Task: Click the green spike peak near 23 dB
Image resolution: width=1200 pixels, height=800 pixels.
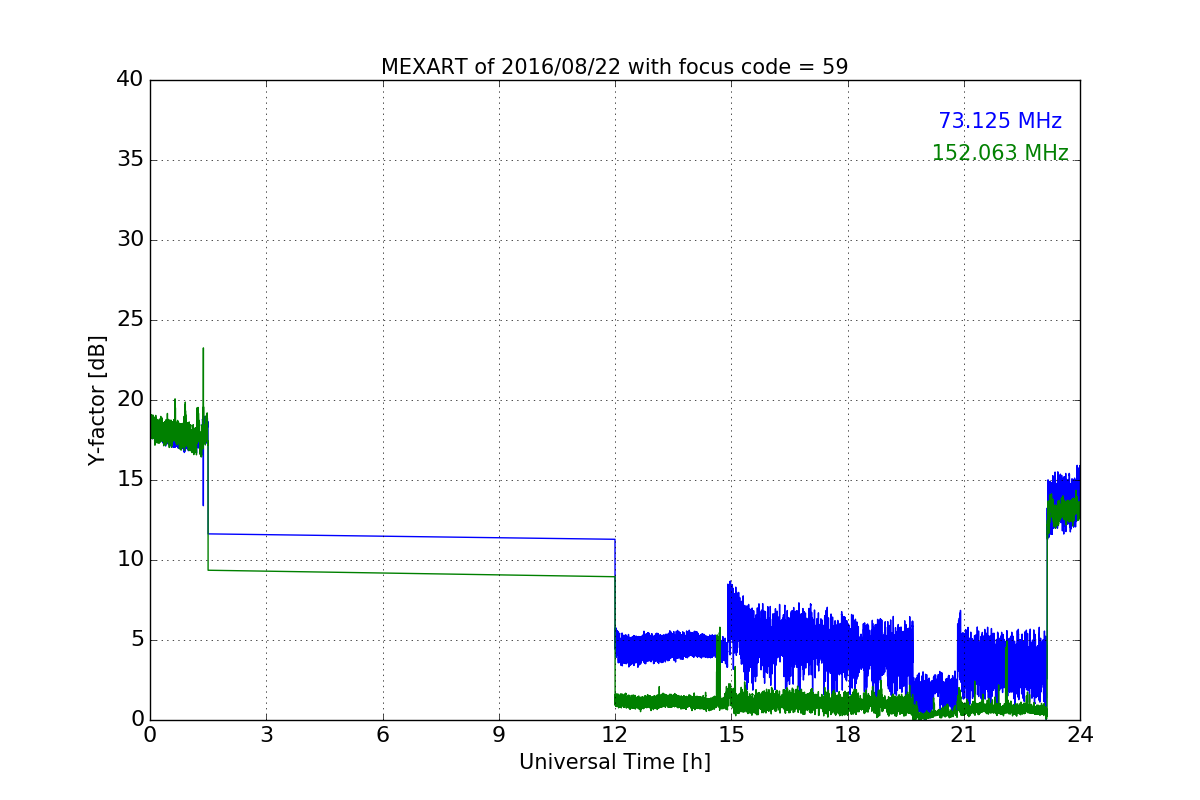Action: tap(203, 350)
